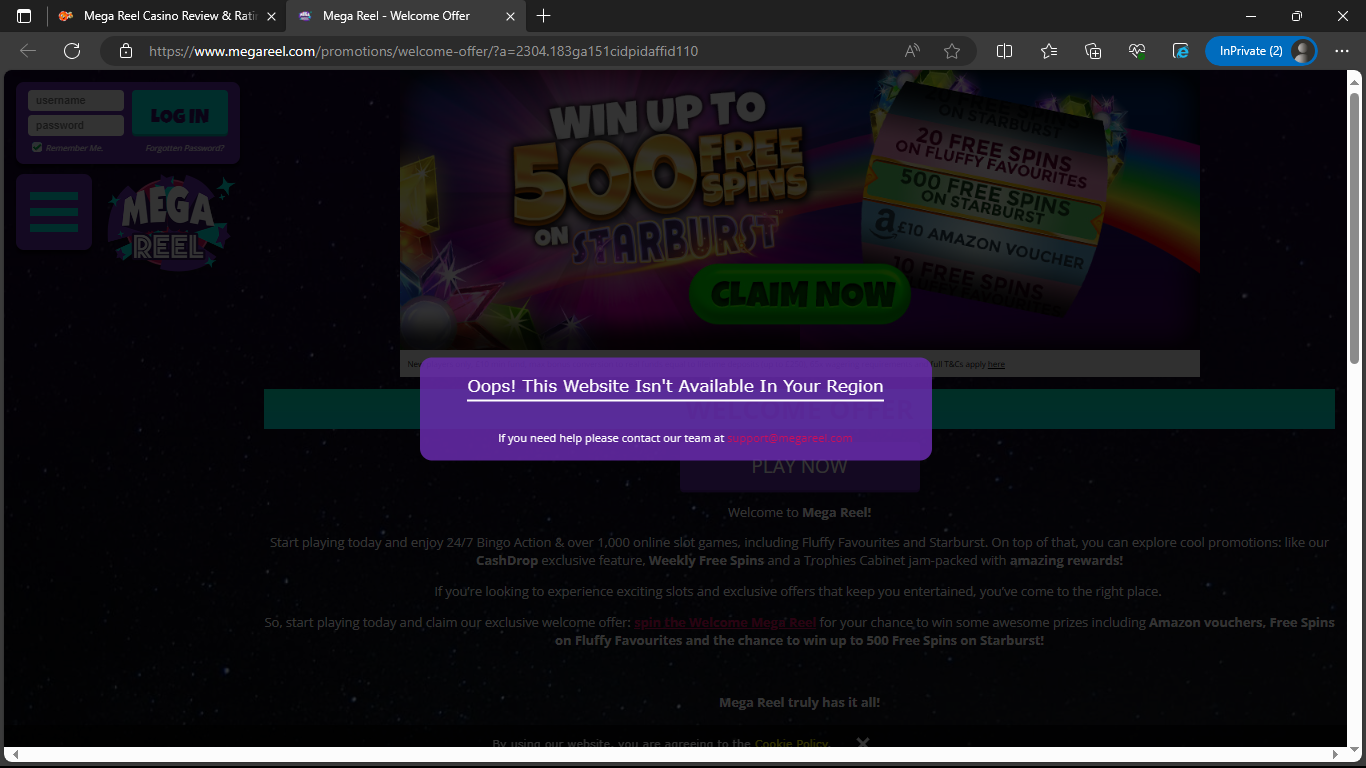
Task: Expand the Mega Reel hamburger menu
Action: coord(54,212)
